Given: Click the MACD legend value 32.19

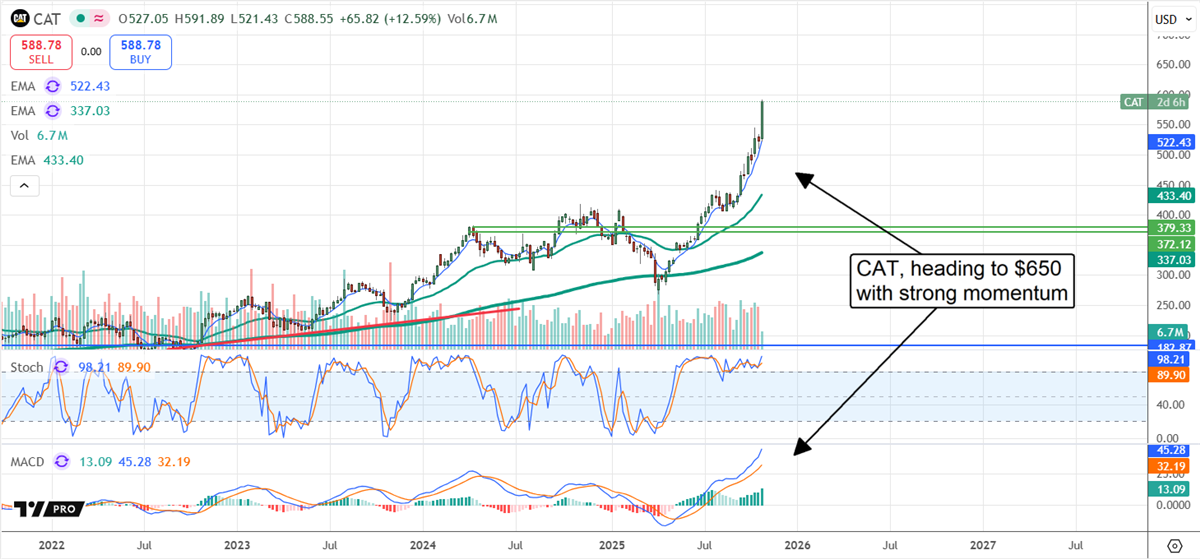Looking at the screenshot, I should (x=172, y=462).
